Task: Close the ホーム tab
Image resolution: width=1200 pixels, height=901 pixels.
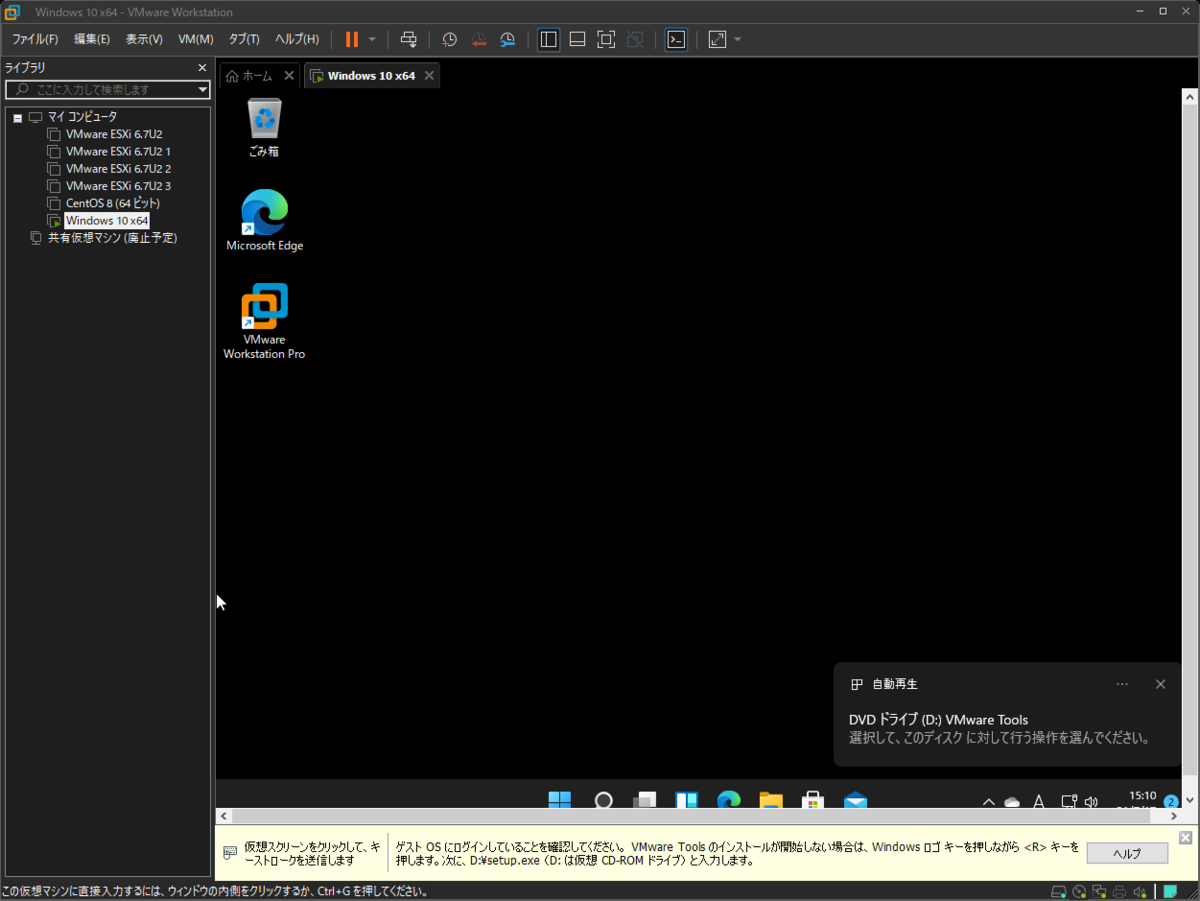Action: click(x=289, y=75)
